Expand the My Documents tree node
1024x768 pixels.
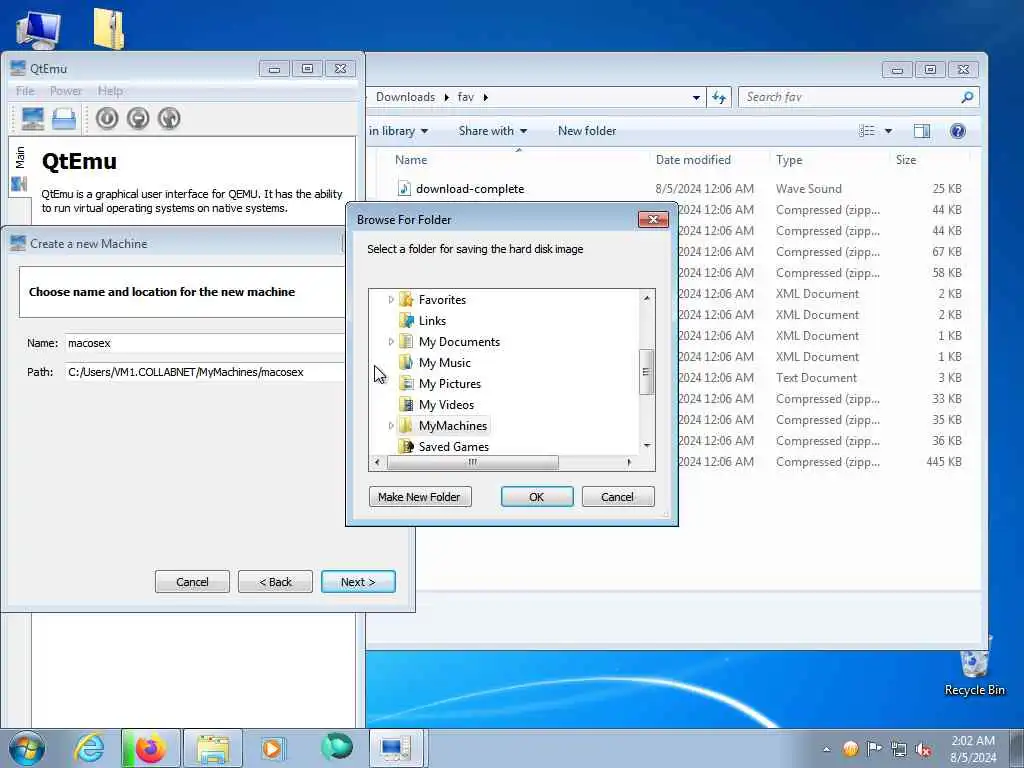tap(391, 342)
